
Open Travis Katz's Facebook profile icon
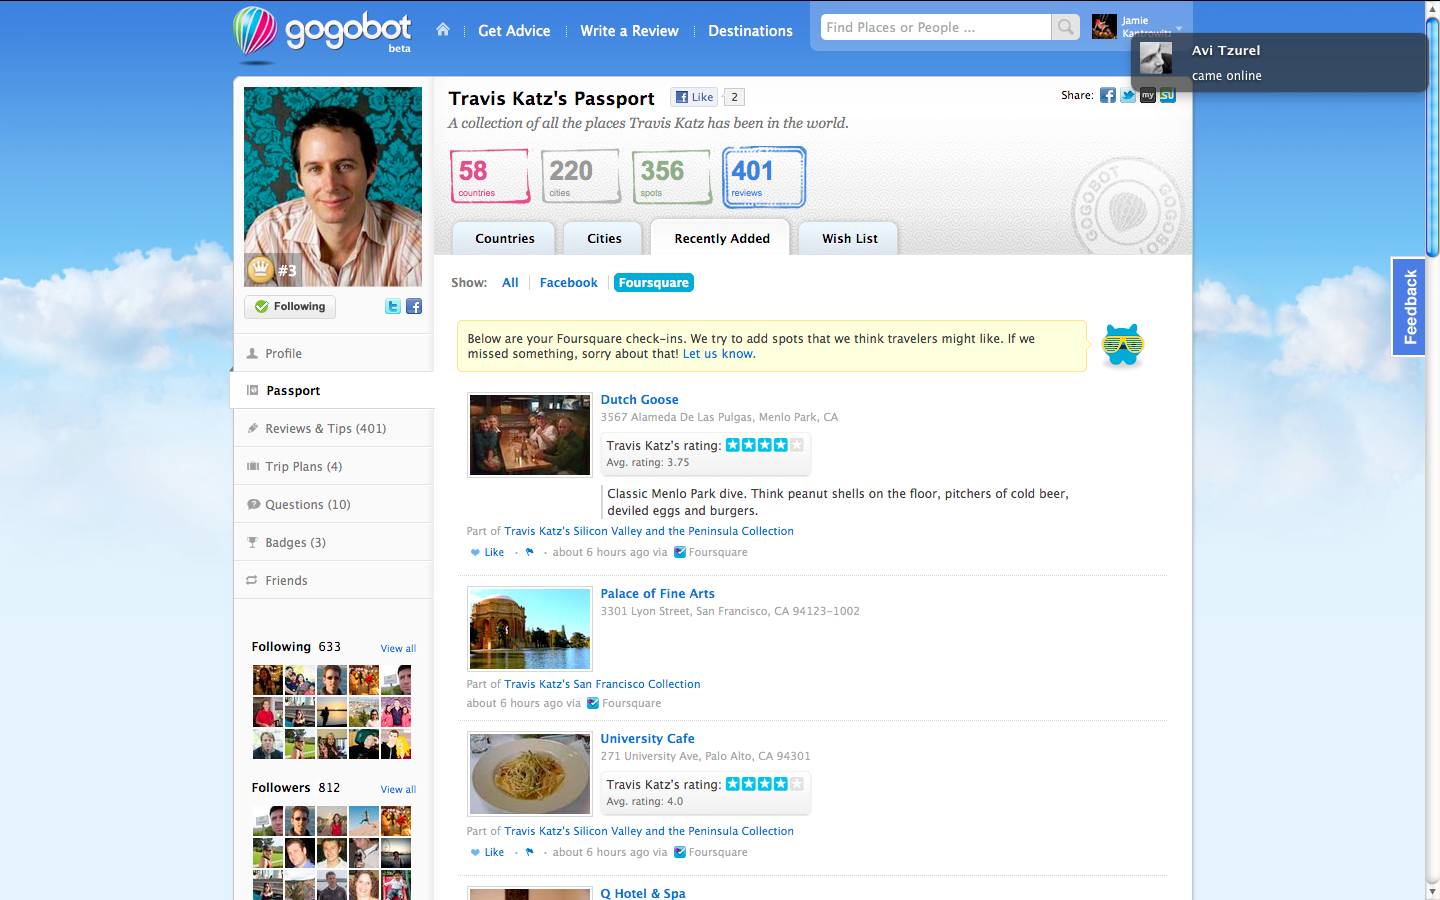point(414,306)
